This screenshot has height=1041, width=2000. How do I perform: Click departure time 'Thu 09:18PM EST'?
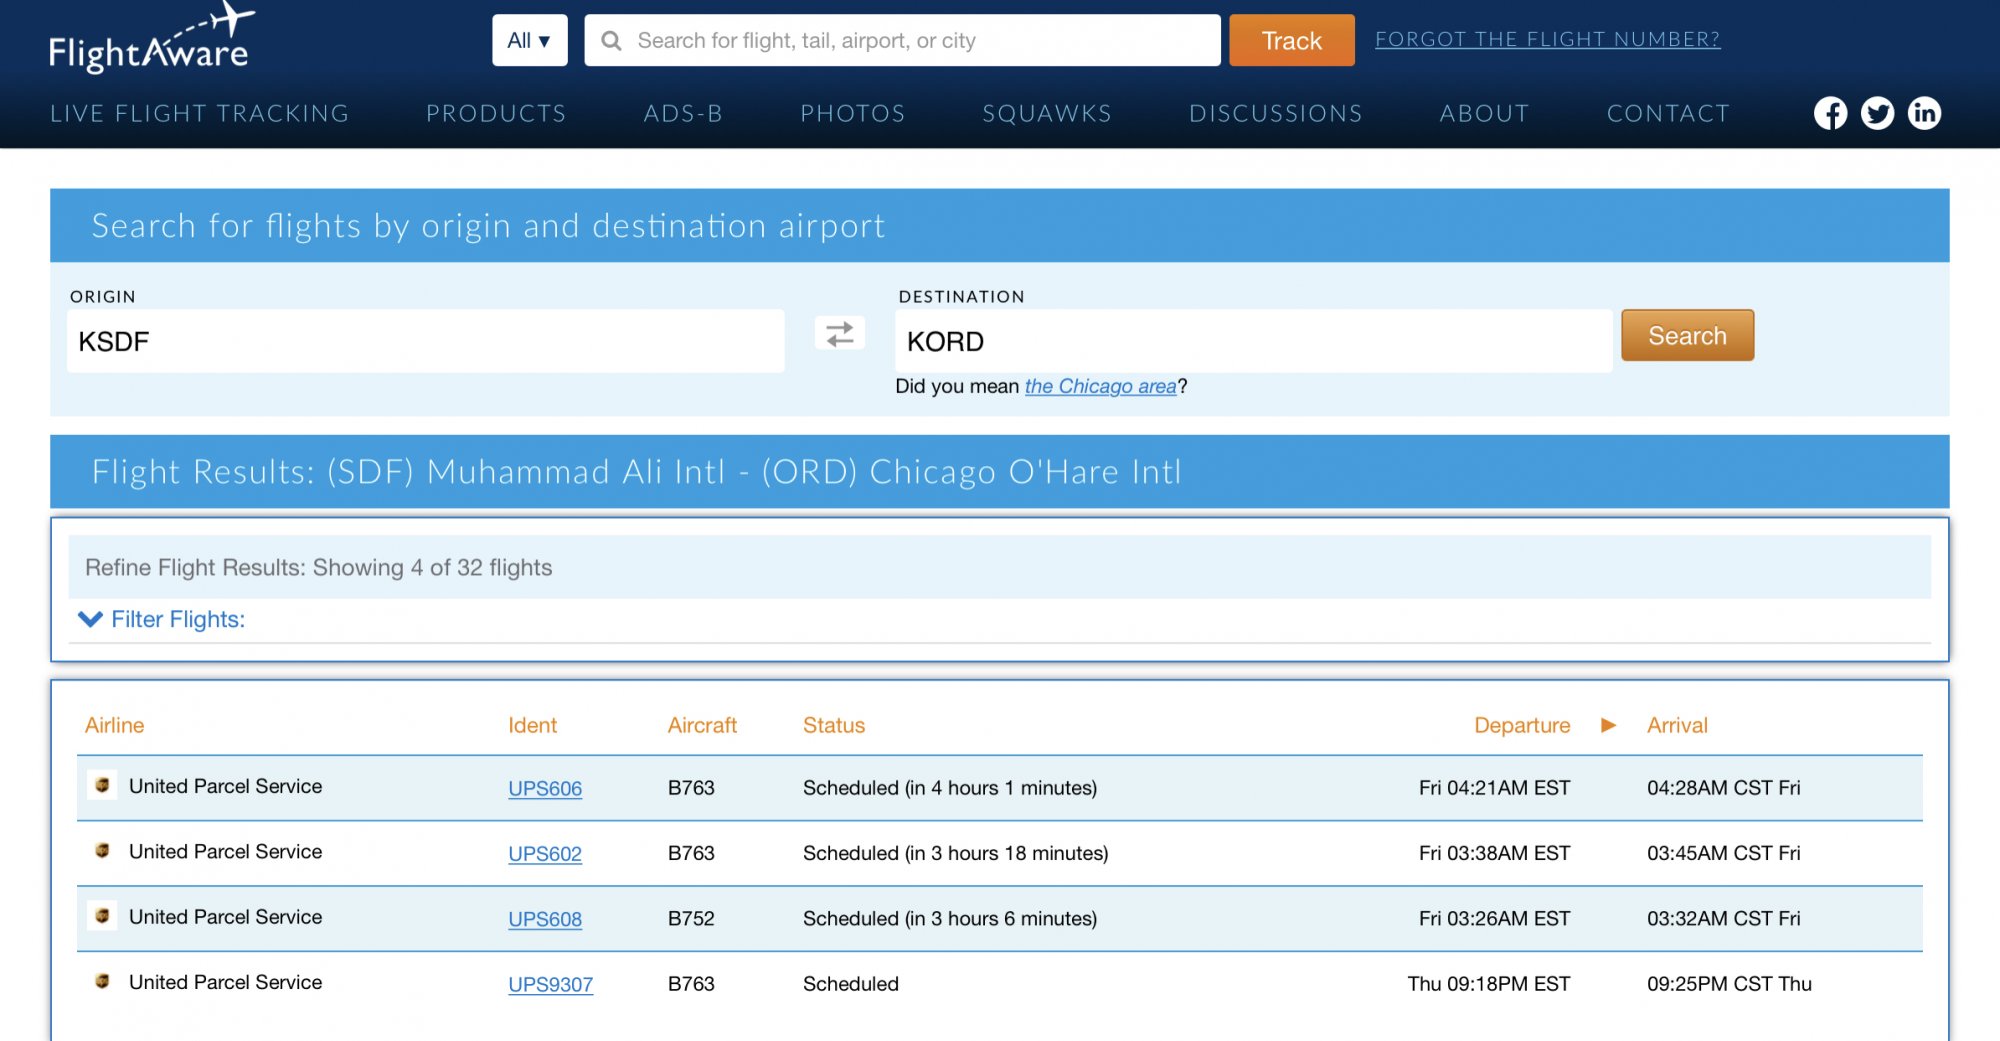(x=1489, y=984)
